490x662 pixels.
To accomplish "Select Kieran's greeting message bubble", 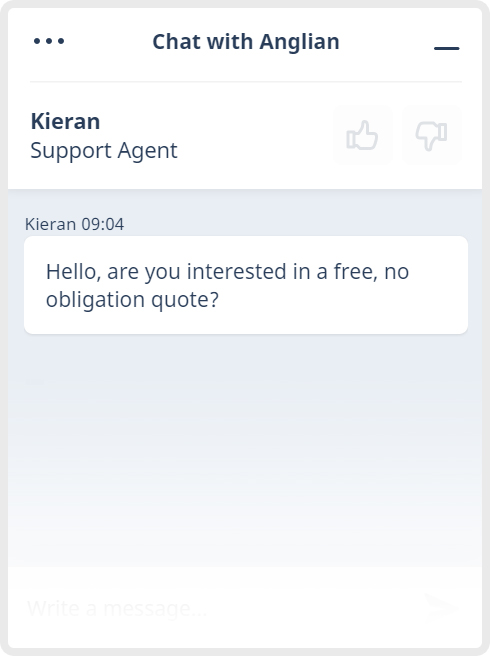I will click(x=246, y=285).
